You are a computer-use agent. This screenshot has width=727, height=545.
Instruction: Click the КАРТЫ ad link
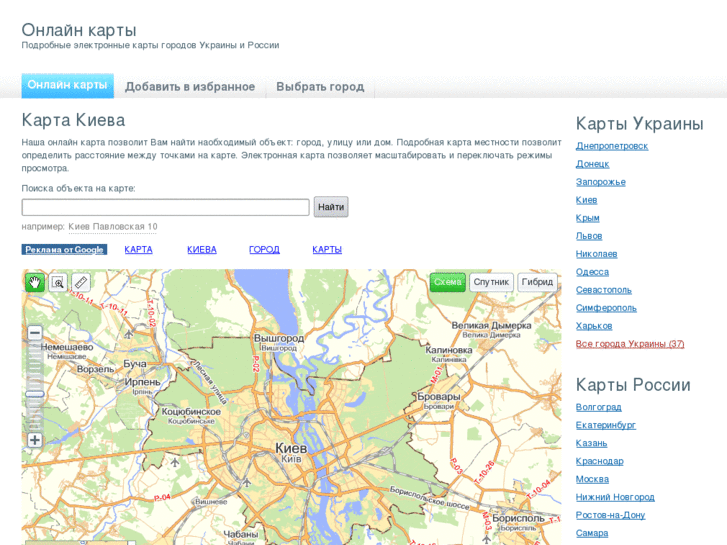(327, 250)
